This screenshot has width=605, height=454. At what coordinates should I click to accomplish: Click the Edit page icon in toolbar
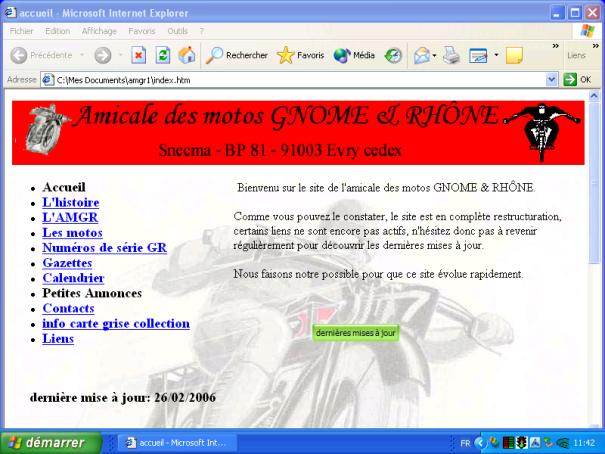[x=478, y=56]
